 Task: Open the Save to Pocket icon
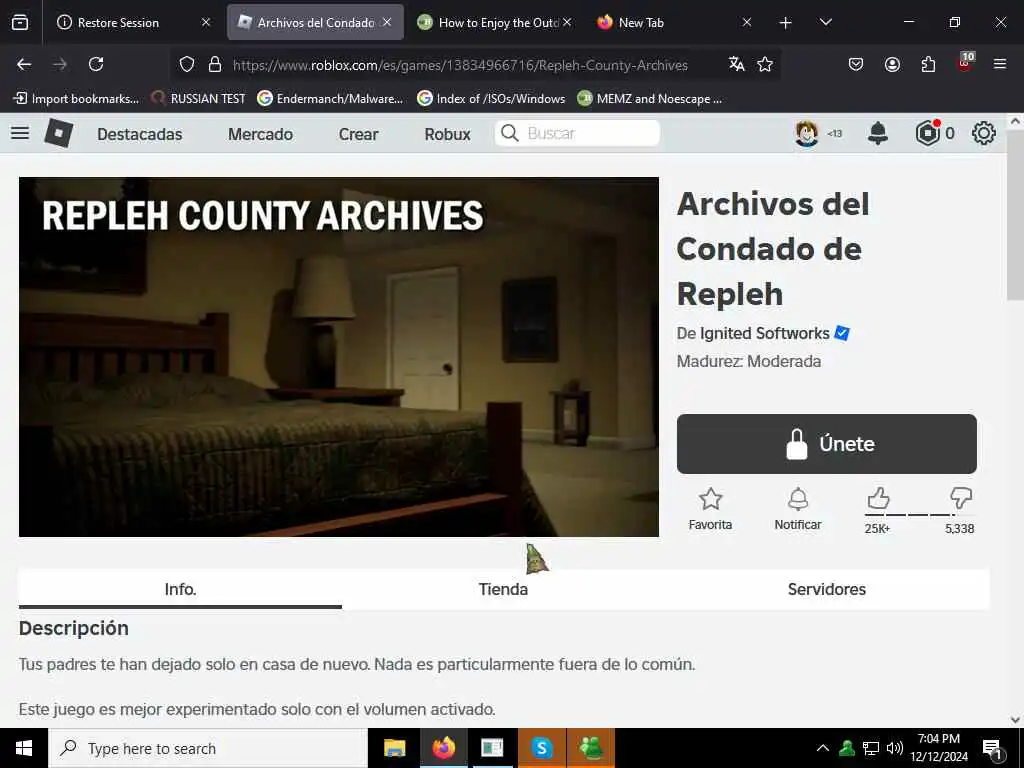[856, 64]
